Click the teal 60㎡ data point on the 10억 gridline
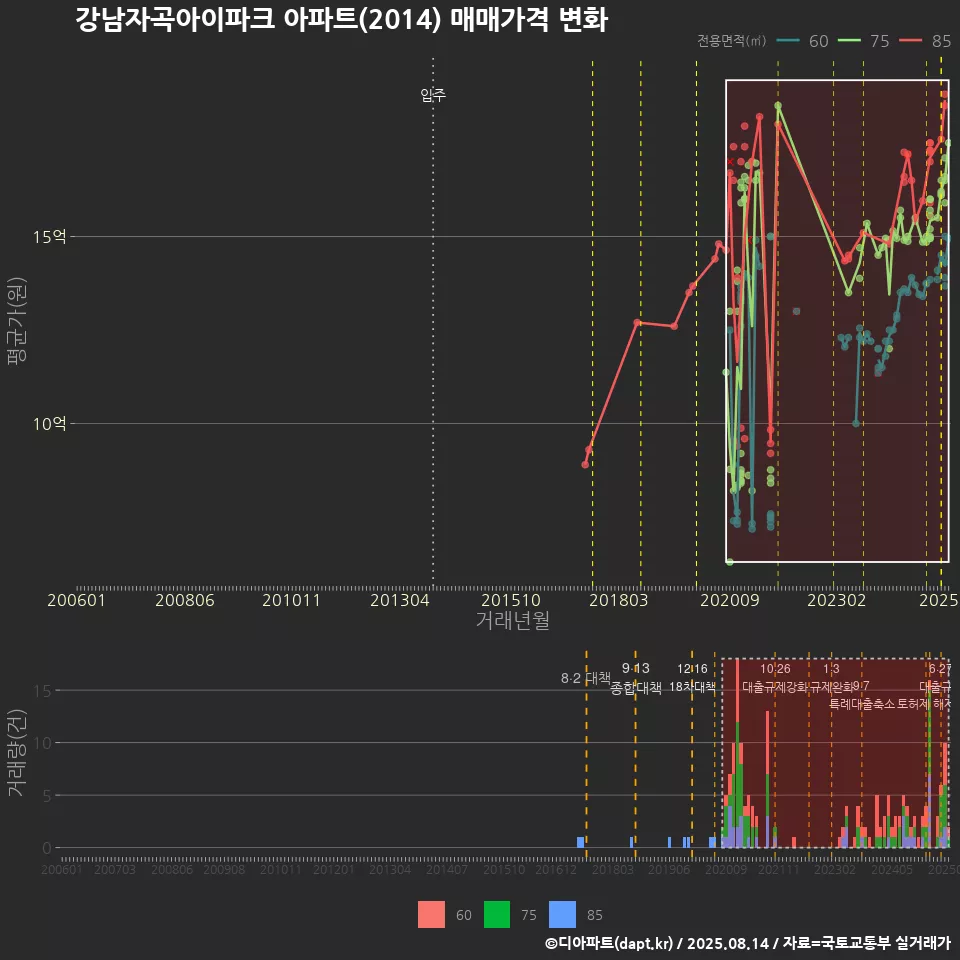 tap(856, 423)
